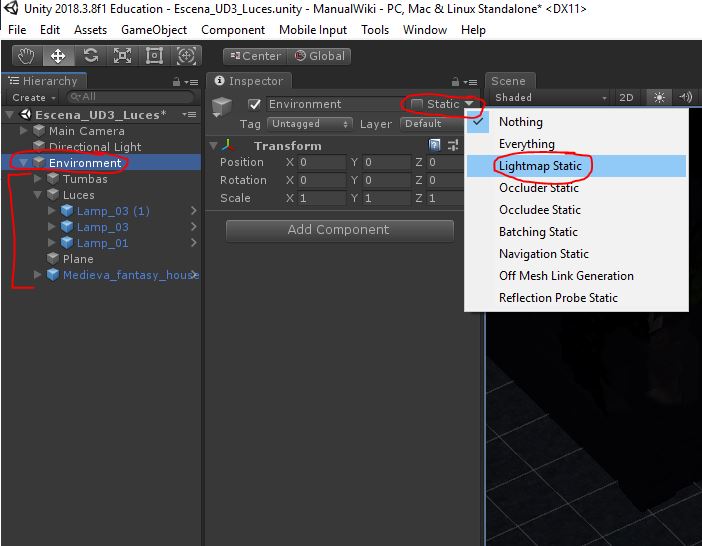702x546 pixels.
Task: Select the Rotate tool
Action: pos(90,56)
